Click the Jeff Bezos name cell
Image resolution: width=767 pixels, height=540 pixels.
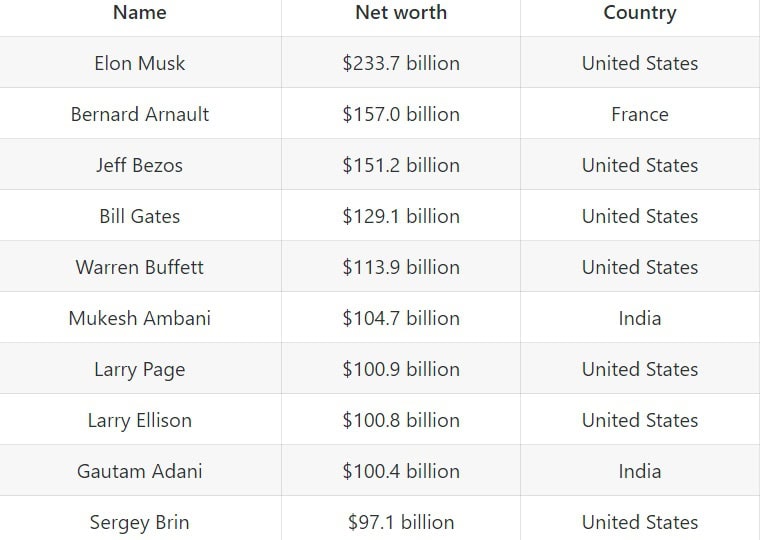pyautogui.click(x=140, y=165)
